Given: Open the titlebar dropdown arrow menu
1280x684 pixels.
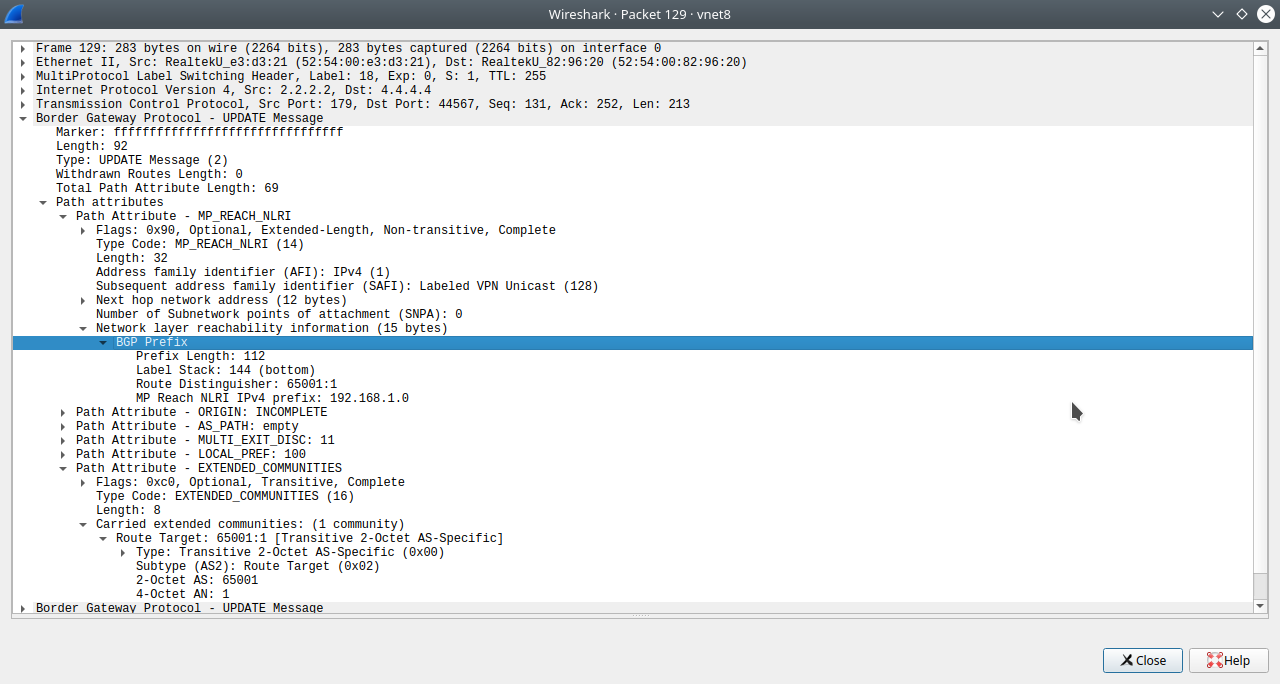Looking at the screenshot, I should click(x=1218, y=14).
